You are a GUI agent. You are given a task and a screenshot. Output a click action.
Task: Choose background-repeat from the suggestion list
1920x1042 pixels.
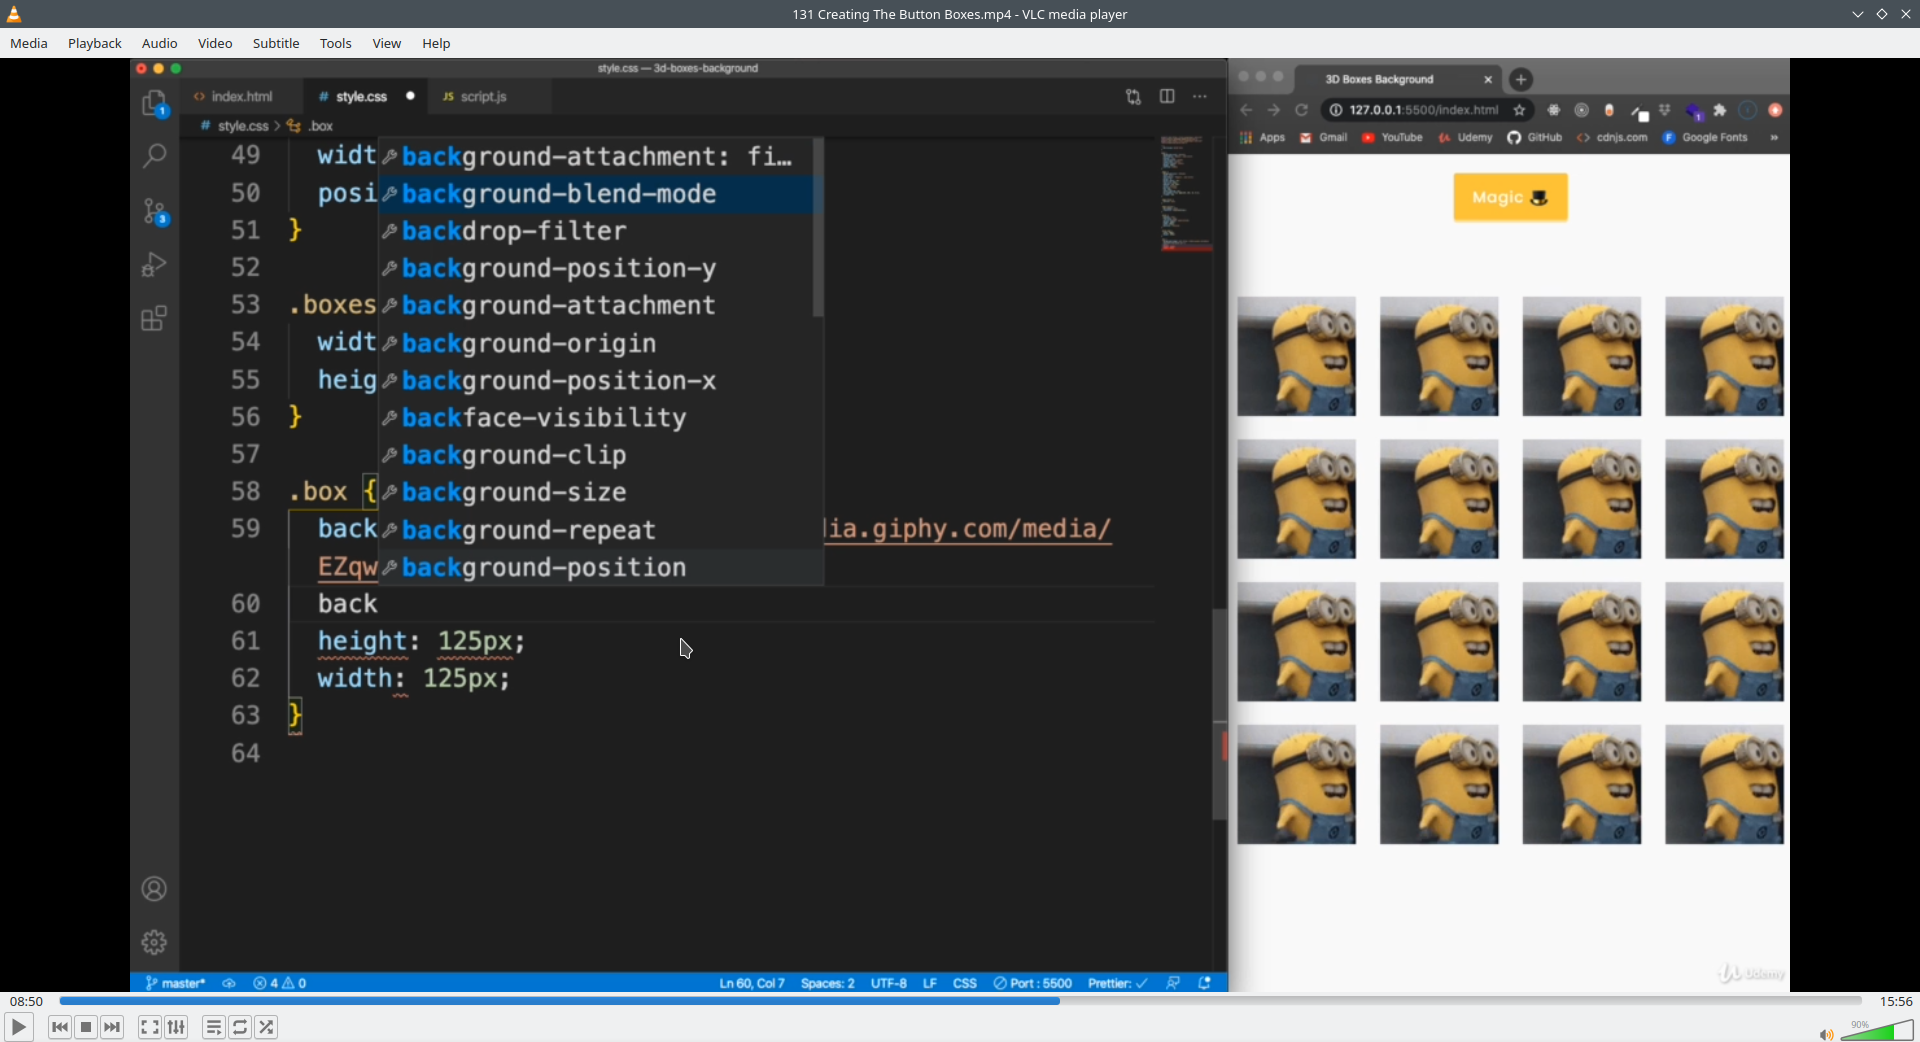pos(600,530)
